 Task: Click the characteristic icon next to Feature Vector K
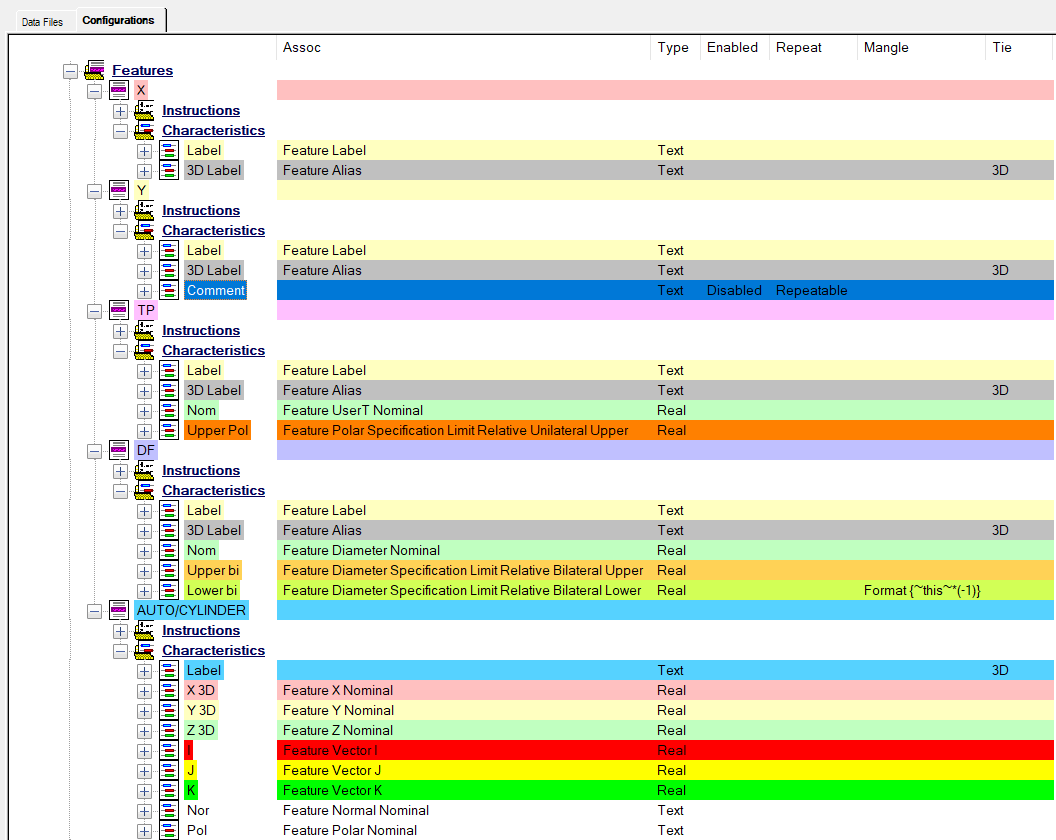(x=168, y=790)
